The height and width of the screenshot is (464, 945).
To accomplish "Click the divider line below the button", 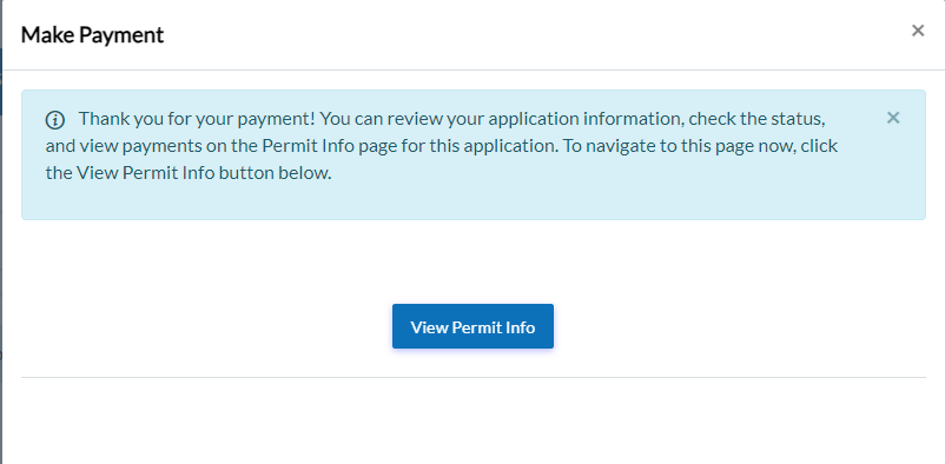I will click(472, 377).
